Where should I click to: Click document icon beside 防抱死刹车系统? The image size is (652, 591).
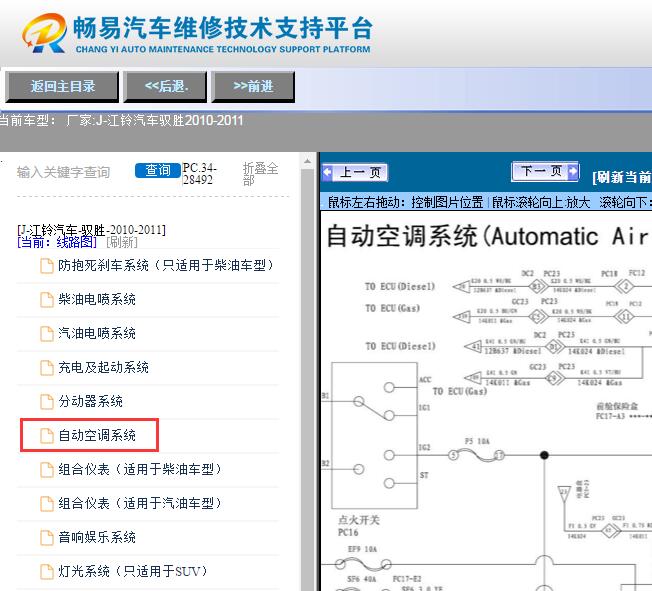coord(47,266)
